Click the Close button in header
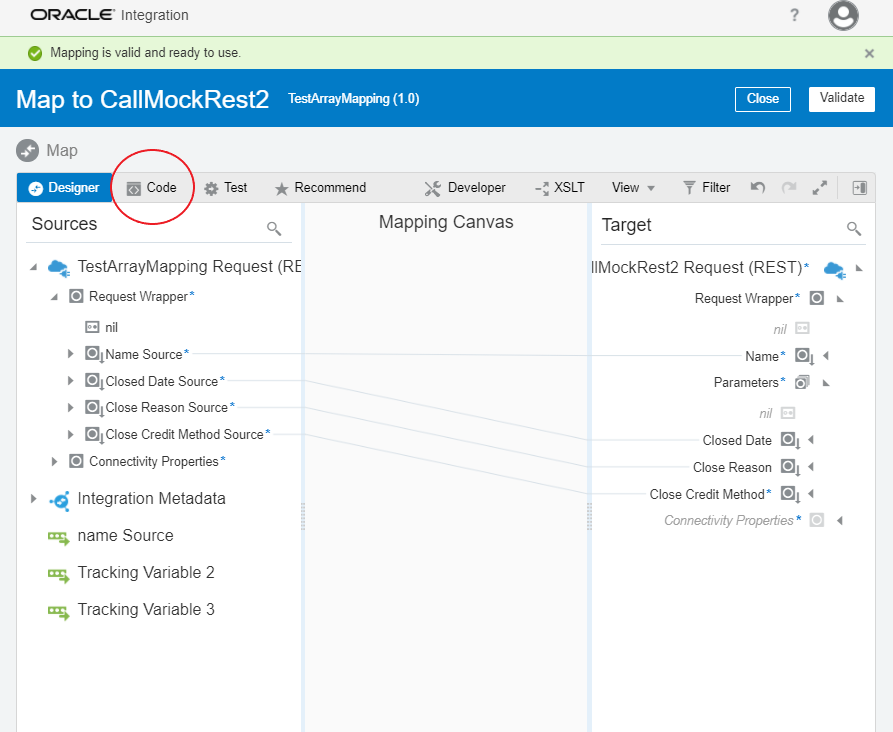893x732 pixels. 762,98
